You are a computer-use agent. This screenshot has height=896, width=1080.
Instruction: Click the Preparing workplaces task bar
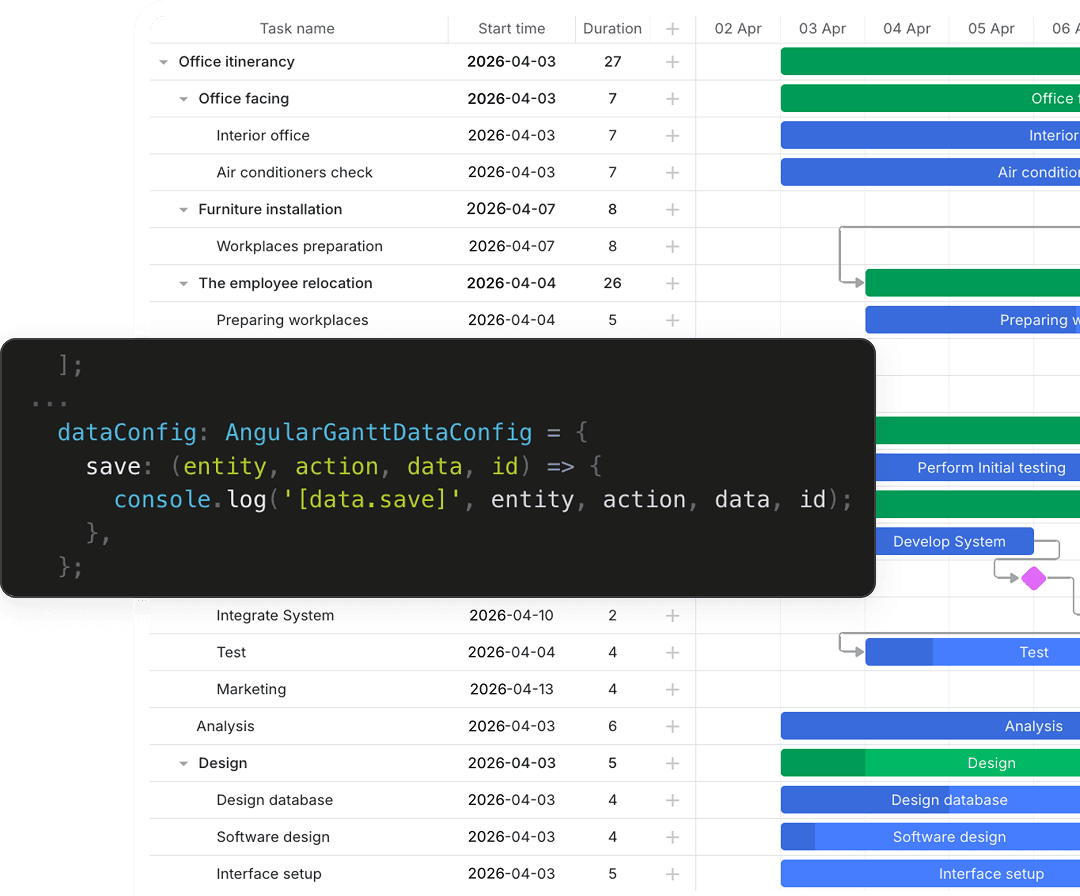coord(973,320)
